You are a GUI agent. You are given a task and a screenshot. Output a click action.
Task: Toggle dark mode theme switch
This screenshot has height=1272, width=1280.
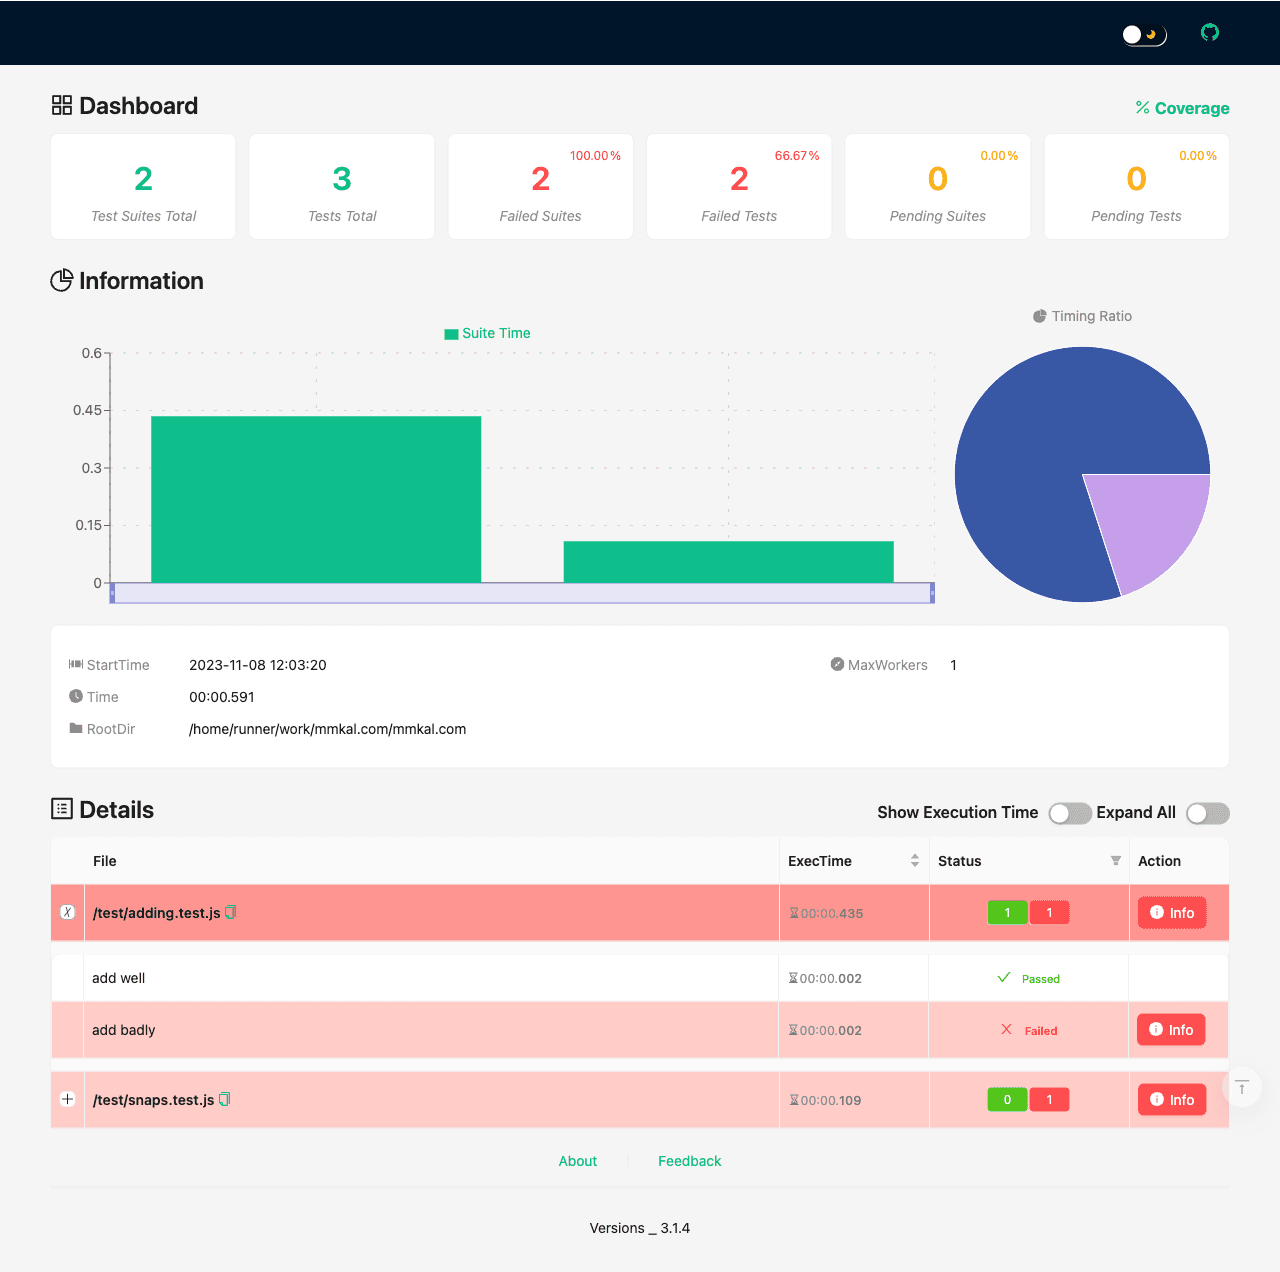(x=1144, y=35)
